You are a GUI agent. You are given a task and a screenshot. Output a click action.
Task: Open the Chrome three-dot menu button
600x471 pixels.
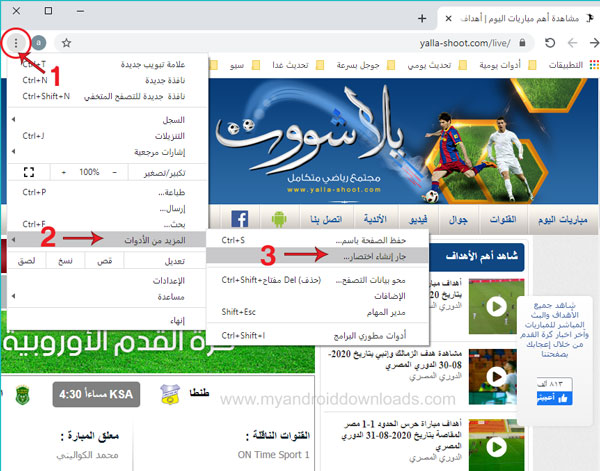click(16, 43)
